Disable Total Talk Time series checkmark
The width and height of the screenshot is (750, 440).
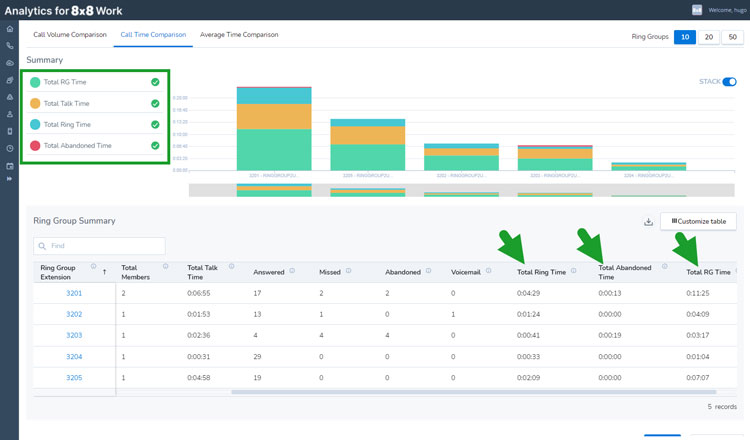[x=155, y=103]
